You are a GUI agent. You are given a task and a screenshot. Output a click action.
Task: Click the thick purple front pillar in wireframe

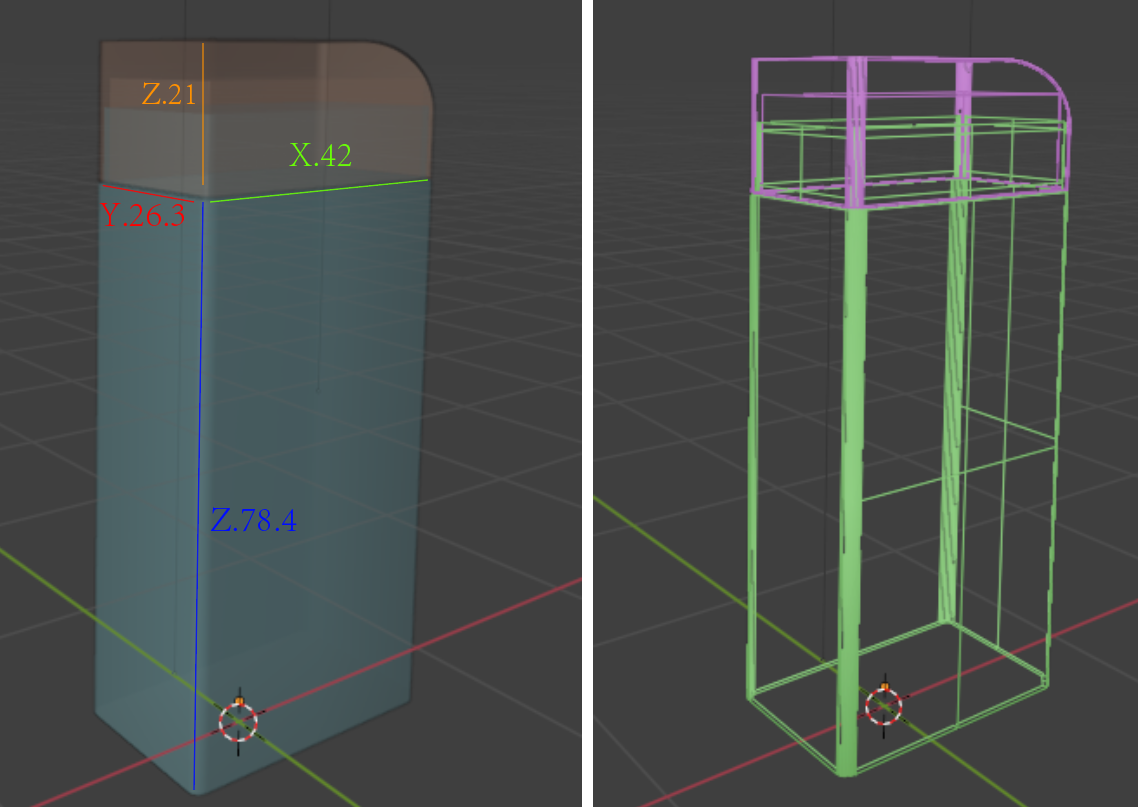(858, 130)
